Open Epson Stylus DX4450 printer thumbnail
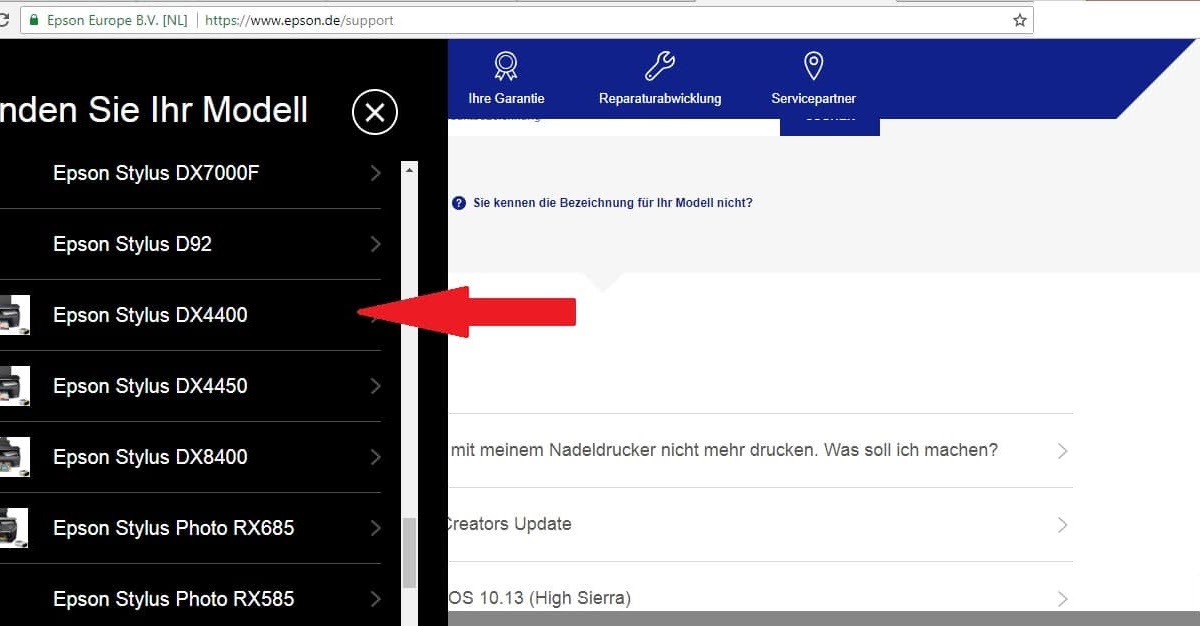 click(14, 386)
